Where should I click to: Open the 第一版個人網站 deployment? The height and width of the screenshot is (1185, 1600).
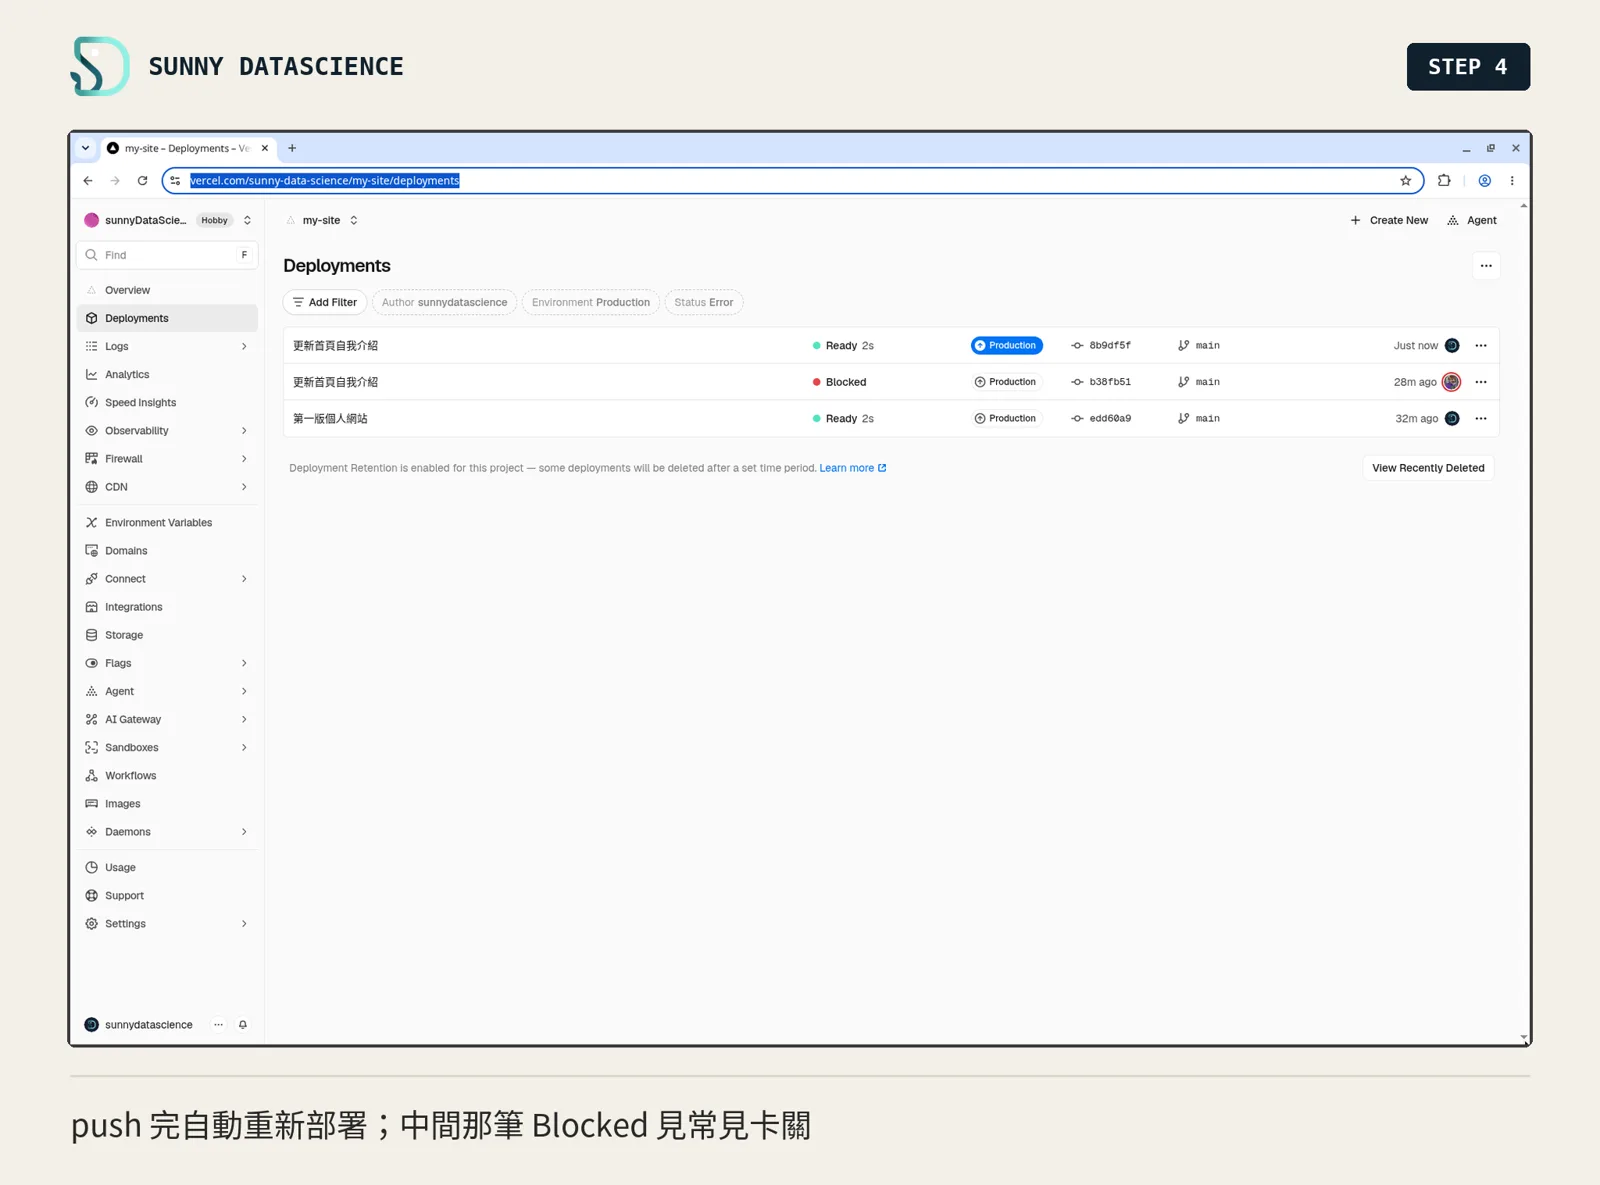coord(330,419)
